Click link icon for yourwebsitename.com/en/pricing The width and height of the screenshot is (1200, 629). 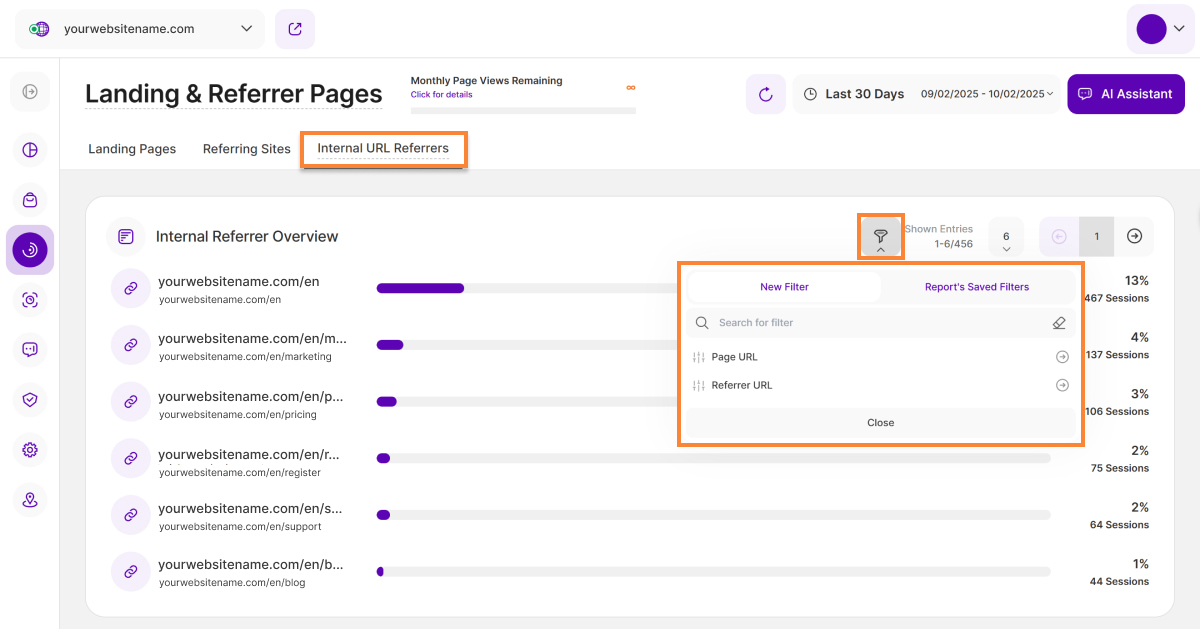pyautogui.click(x=130, y=401)
